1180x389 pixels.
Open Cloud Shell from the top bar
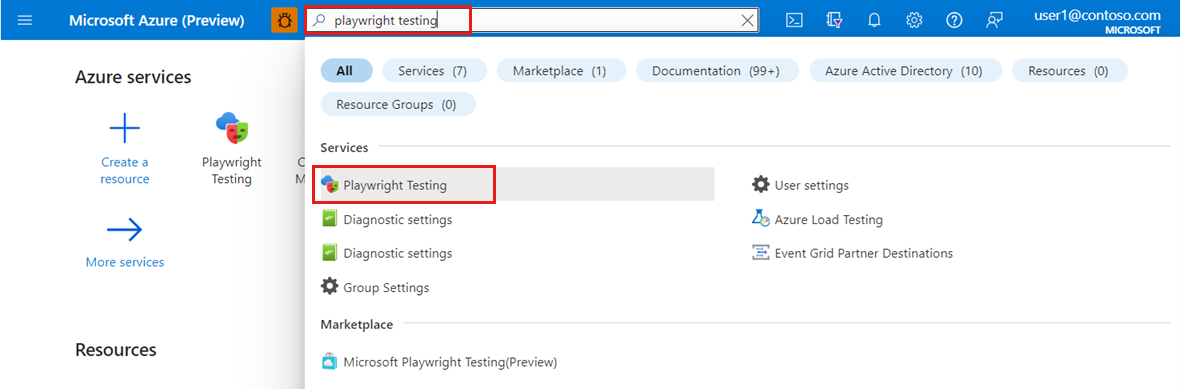pos(793,20)
